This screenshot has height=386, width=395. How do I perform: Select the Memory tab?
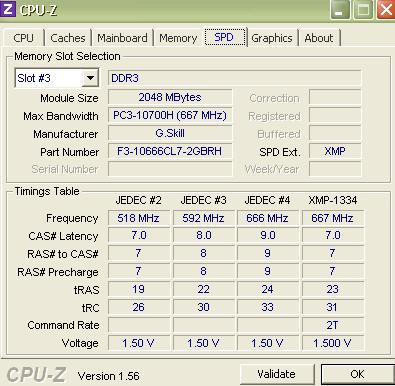point(178,38)
